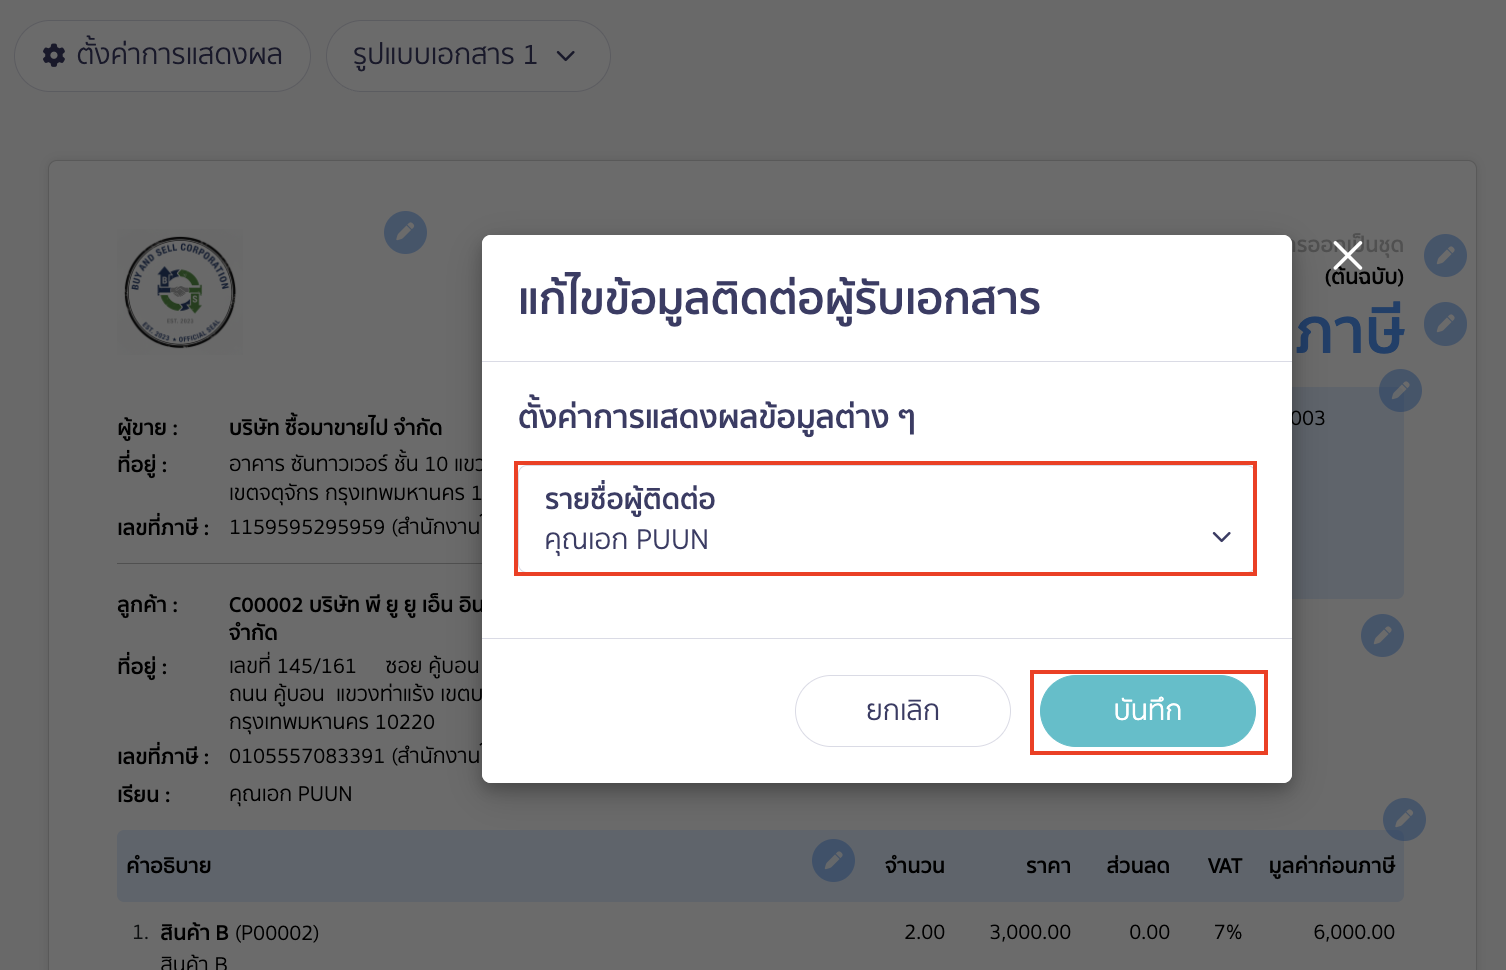This screenshot has height=970, width=1506.
Task: Edit seller header using pencil icon near logo
Action: (405, 232)
